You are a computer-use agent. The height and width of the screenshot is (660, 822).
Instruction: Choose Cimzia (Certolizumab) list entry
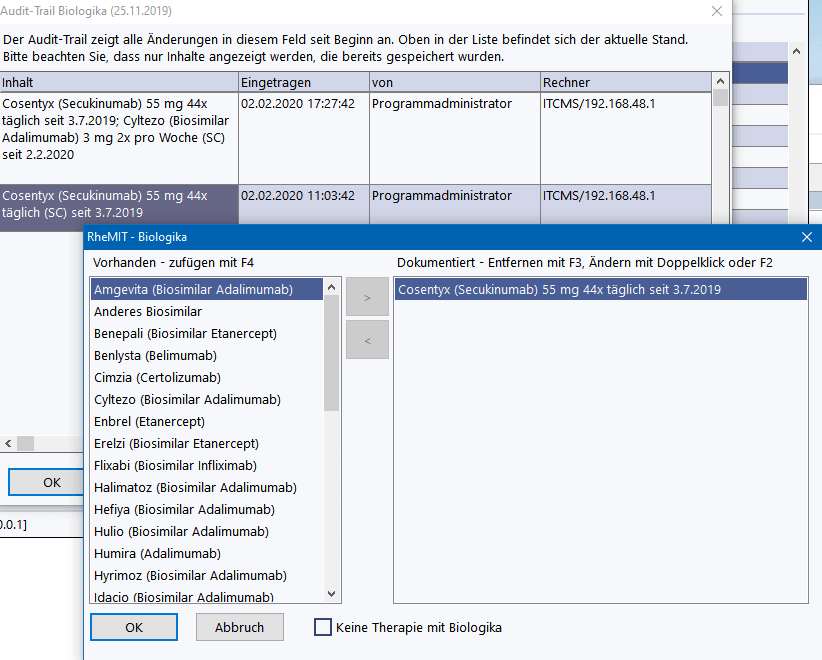(x=157, y=378)
